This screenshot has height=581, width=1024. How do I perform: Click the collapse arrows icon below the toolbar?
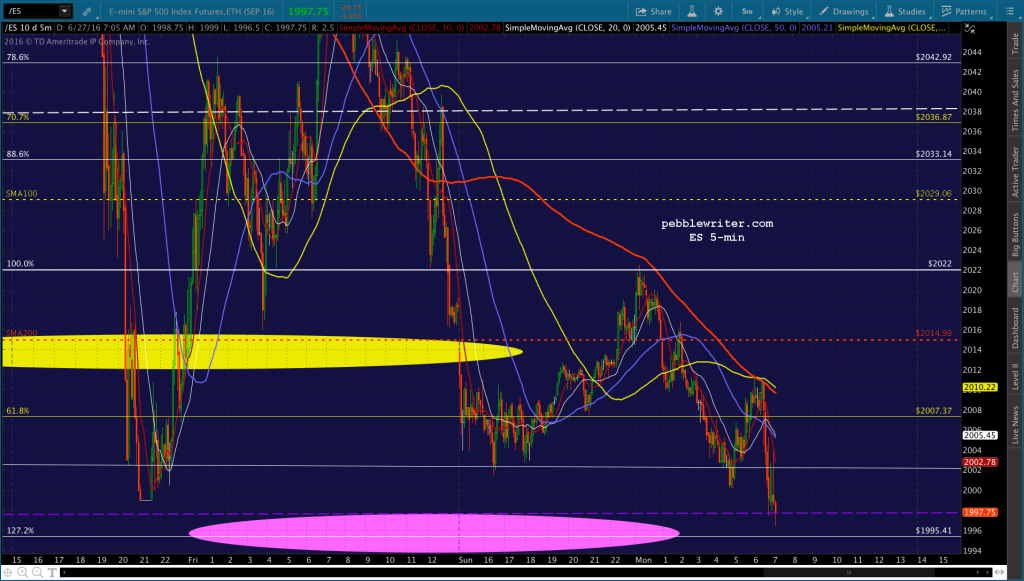tap(970, 29)
